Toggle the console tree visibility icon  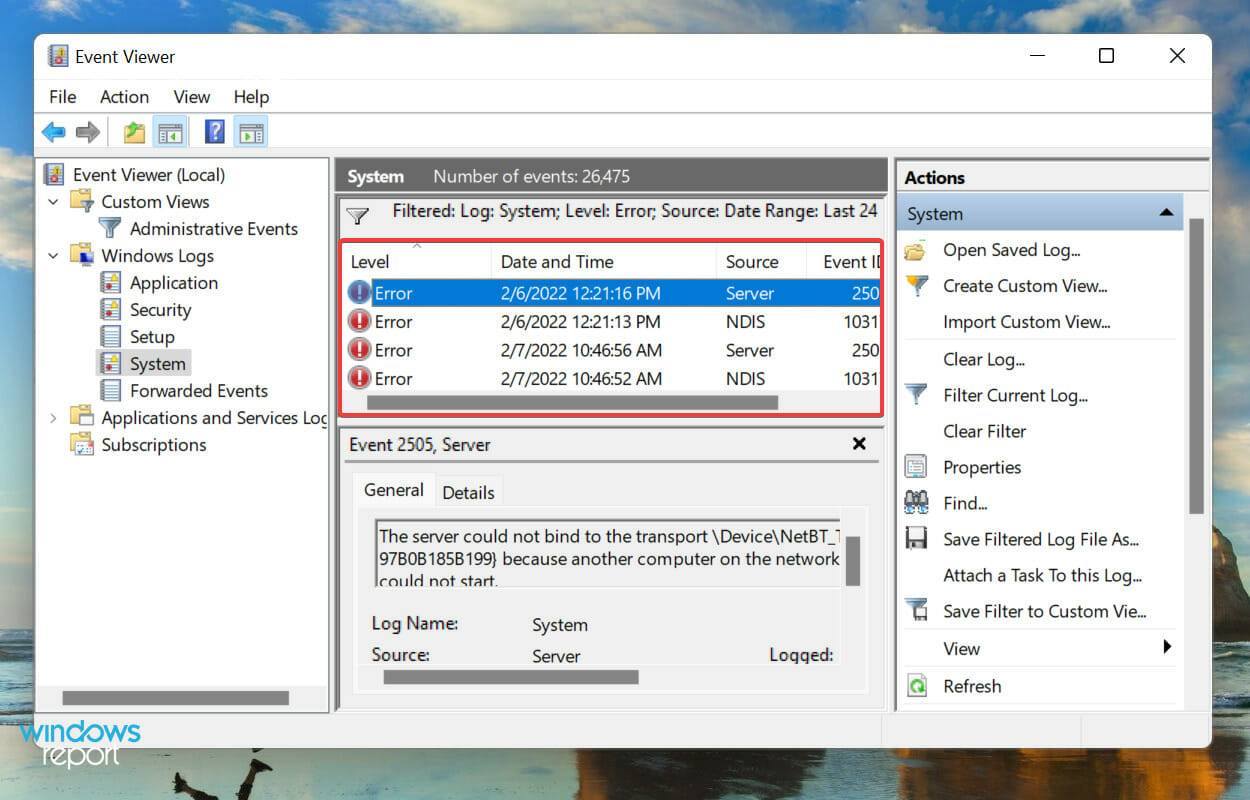[x=171, y=131]
